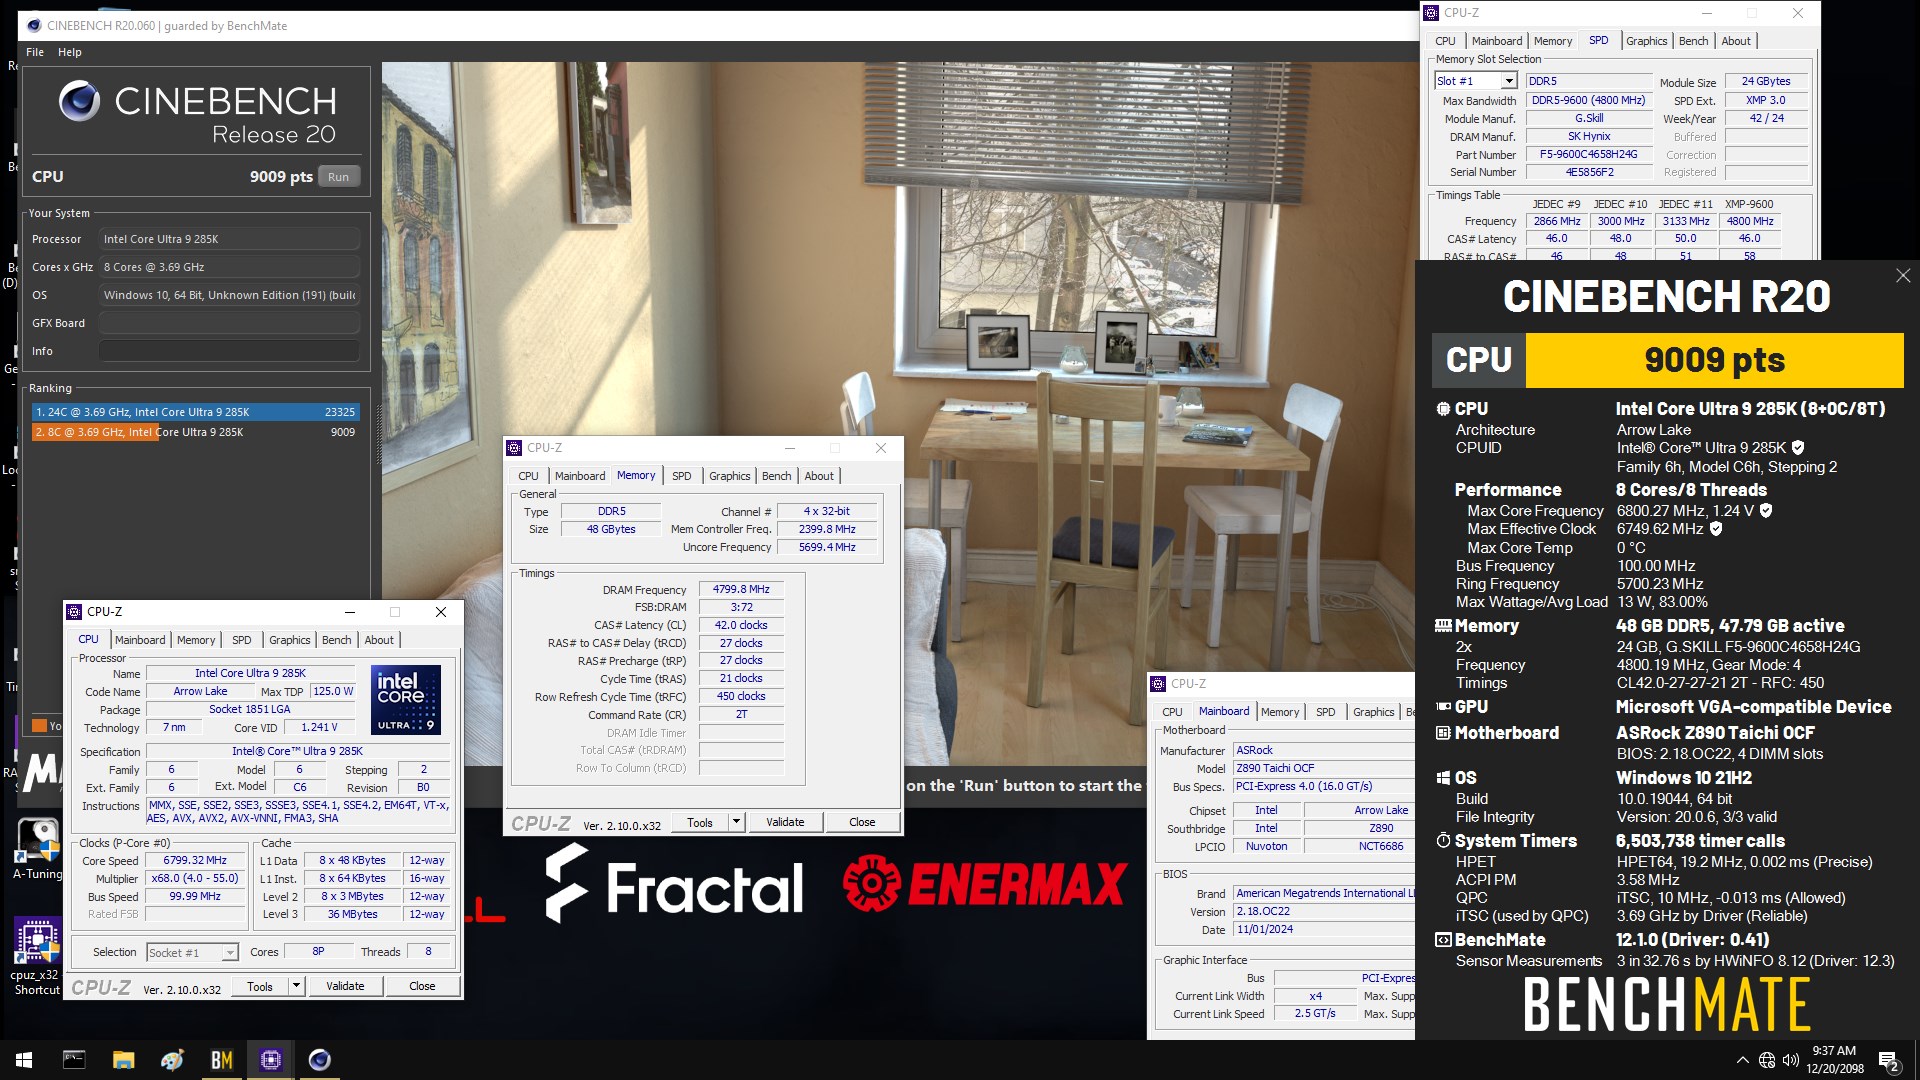The width and height of the screenshot is (1920, 1080).
Task: Show hidden system tray icons
Action: coord(1743,1060)
